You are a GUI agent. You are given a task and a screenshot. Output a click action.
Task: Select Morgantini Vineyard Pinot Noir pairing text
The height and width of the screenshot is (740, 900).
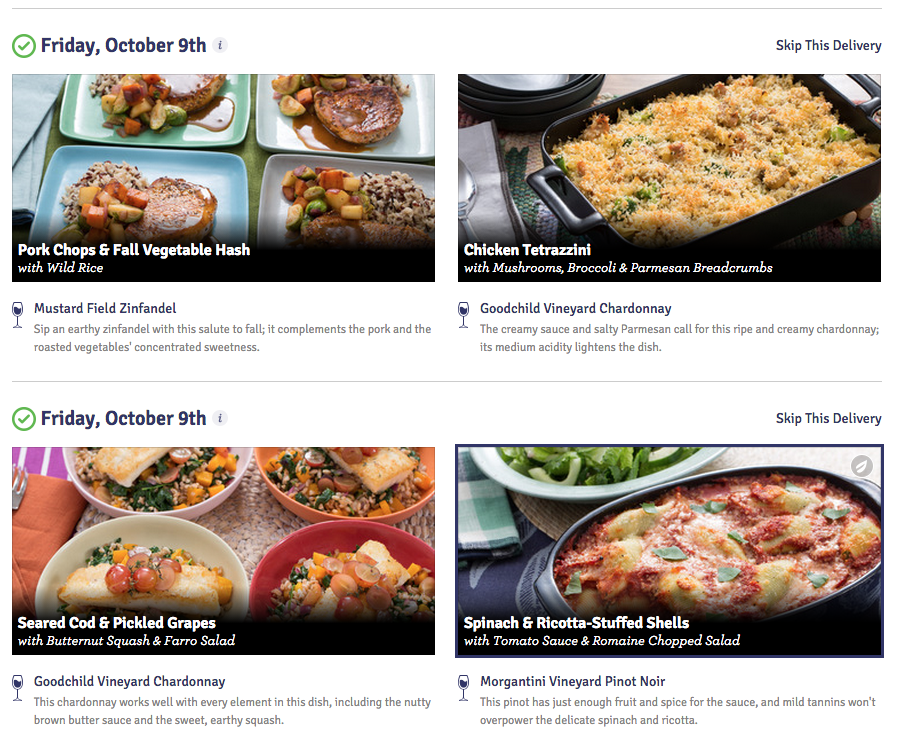[x=572, y=681]
